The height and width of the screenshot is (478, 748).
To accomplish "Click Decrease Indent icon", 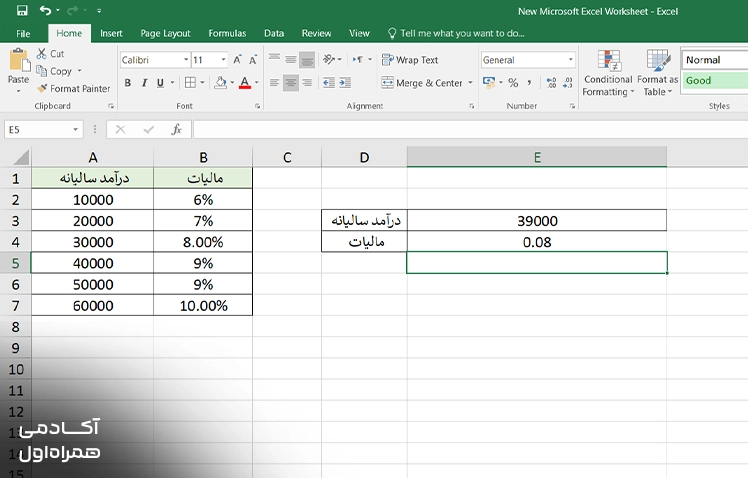I will [x=329, y=83].
